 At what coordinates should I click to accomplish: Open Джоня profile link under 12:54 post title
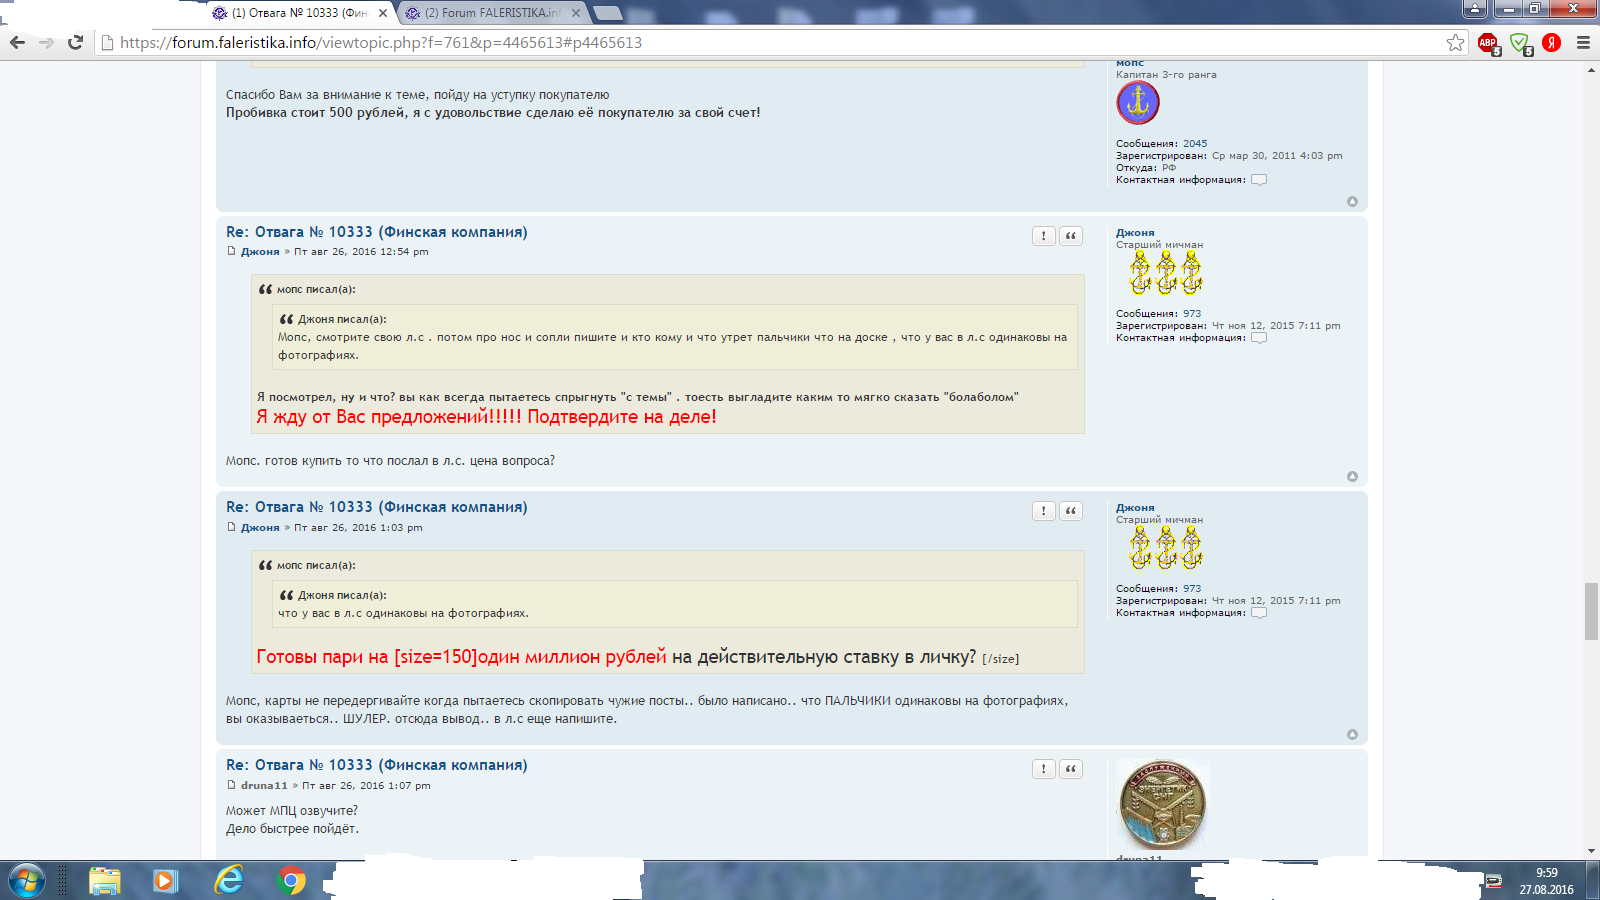[x=260, y=252]
